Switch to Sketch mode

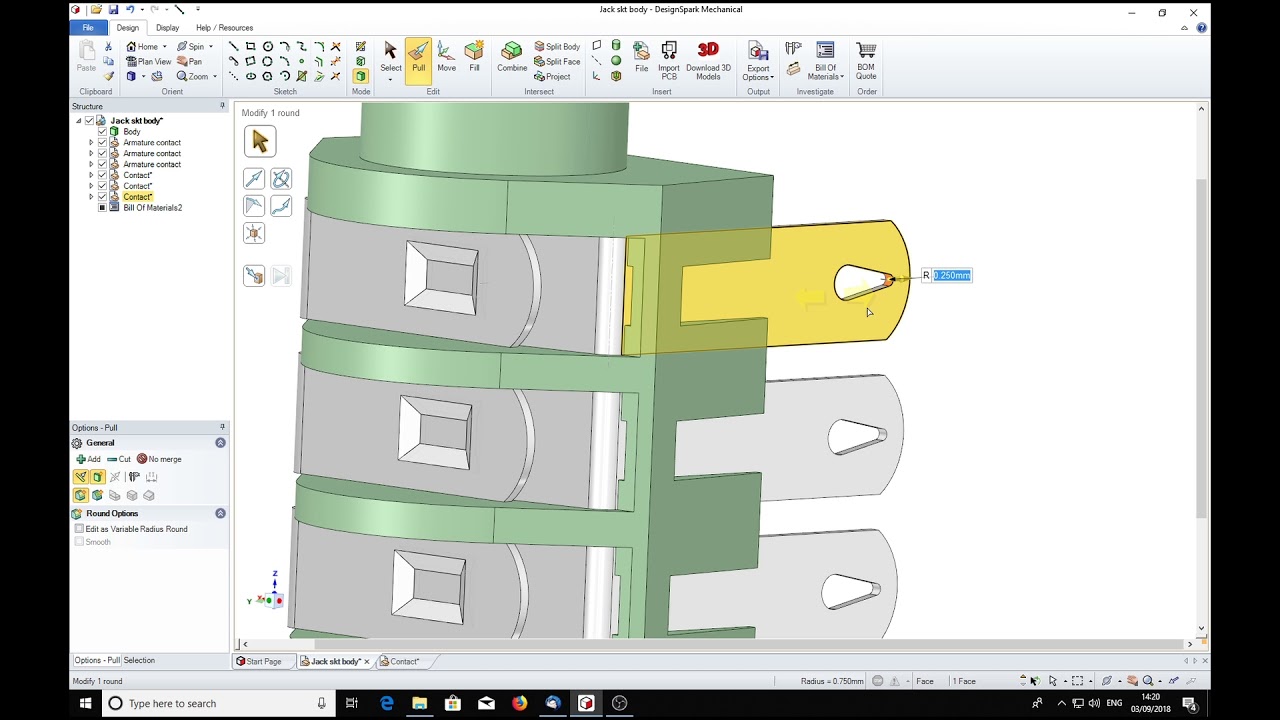click(x=361, y=46)
